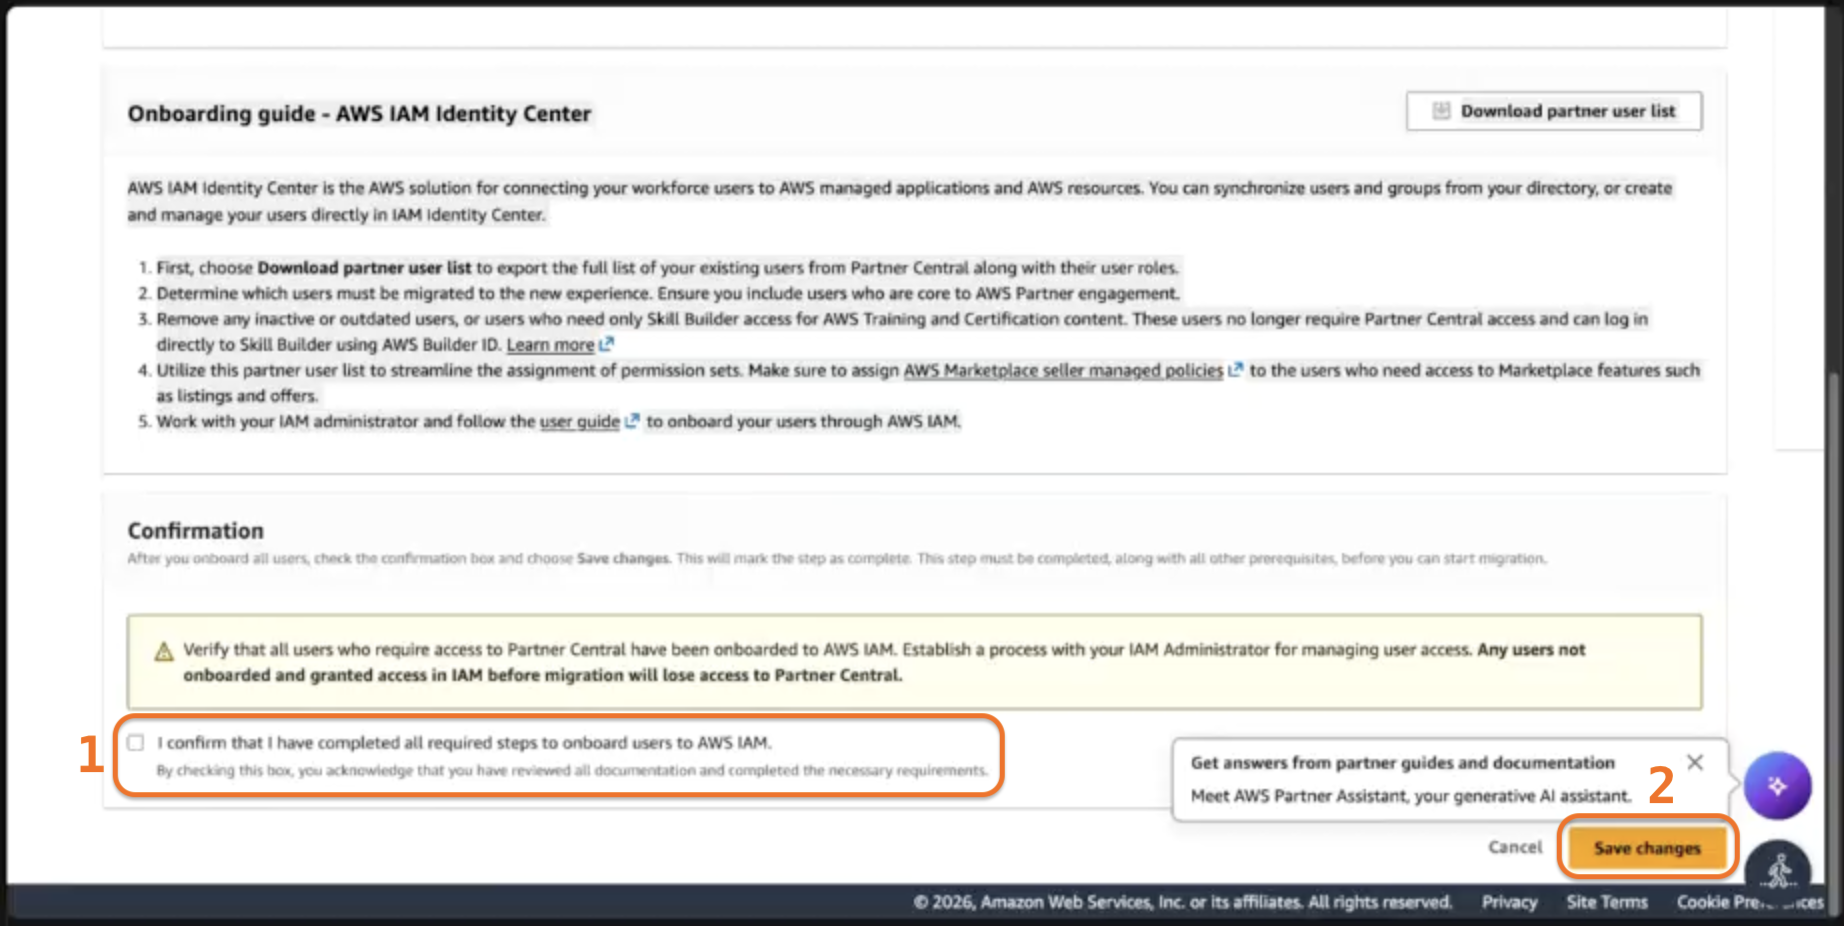
Task: Check the IAM onboarding confirmation checkbox
Action: click(136, 742)
